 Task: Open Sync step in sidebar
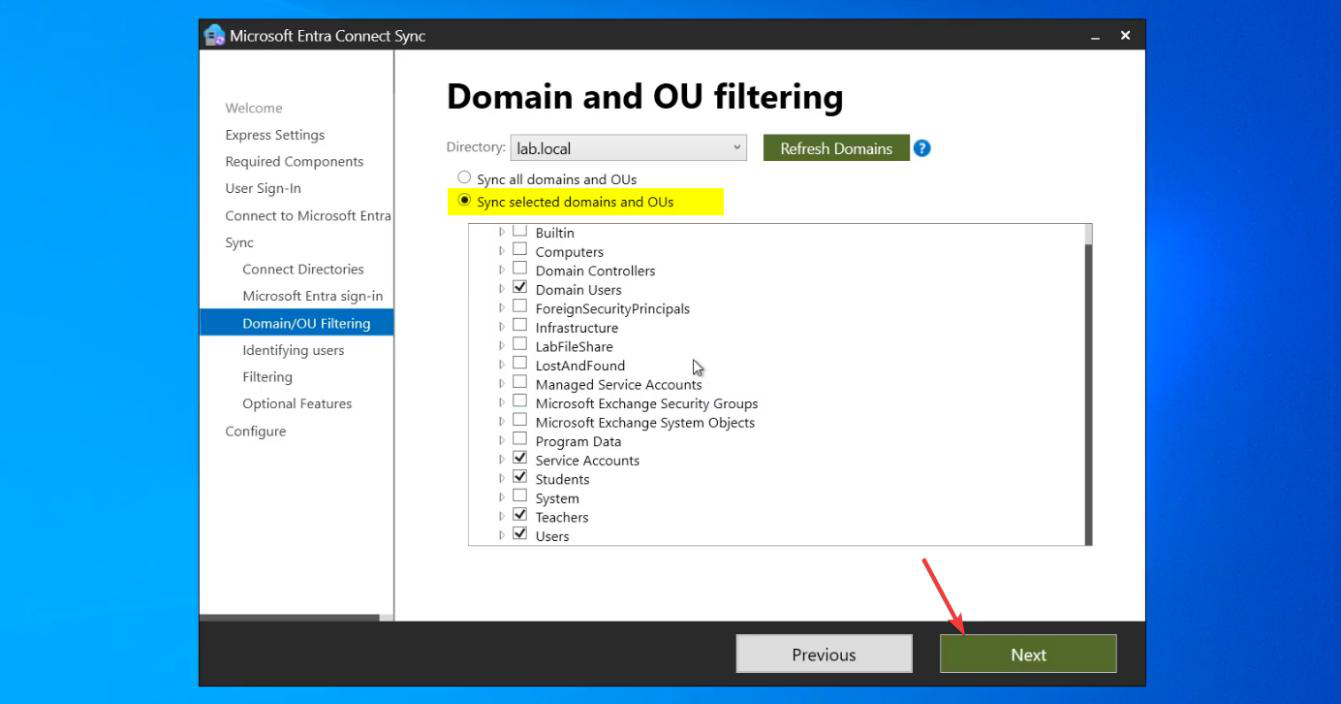239,243
